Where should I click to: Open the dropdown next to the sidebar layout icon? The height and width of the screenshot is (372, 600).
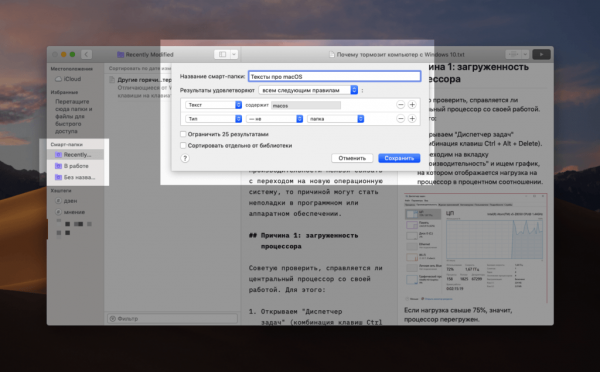(234, 54)
